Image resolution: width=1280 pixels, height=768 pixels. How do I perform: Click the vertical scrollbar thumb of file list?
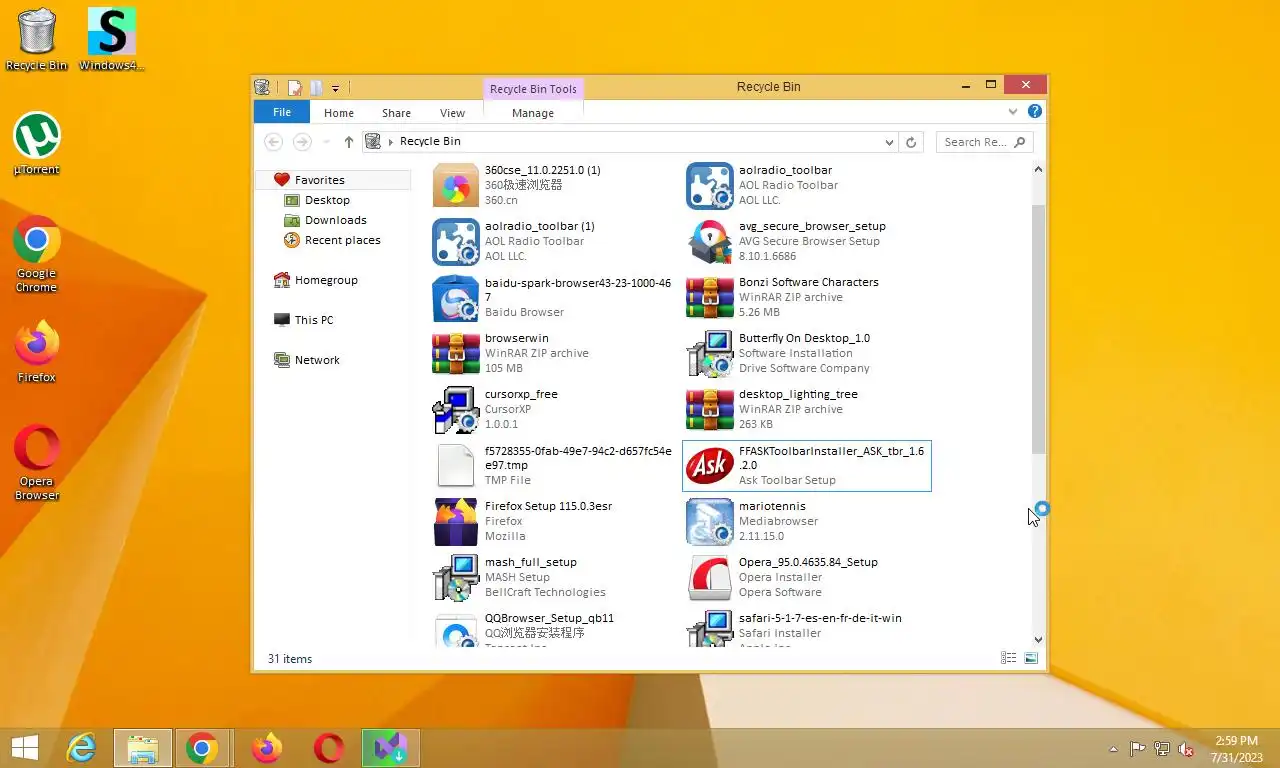(x=1038, y=328)
